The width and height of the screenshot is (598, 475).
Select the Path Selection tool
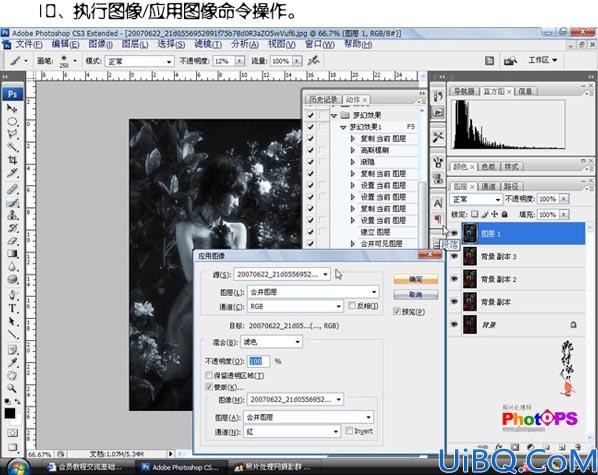click(x=12, y=321)
